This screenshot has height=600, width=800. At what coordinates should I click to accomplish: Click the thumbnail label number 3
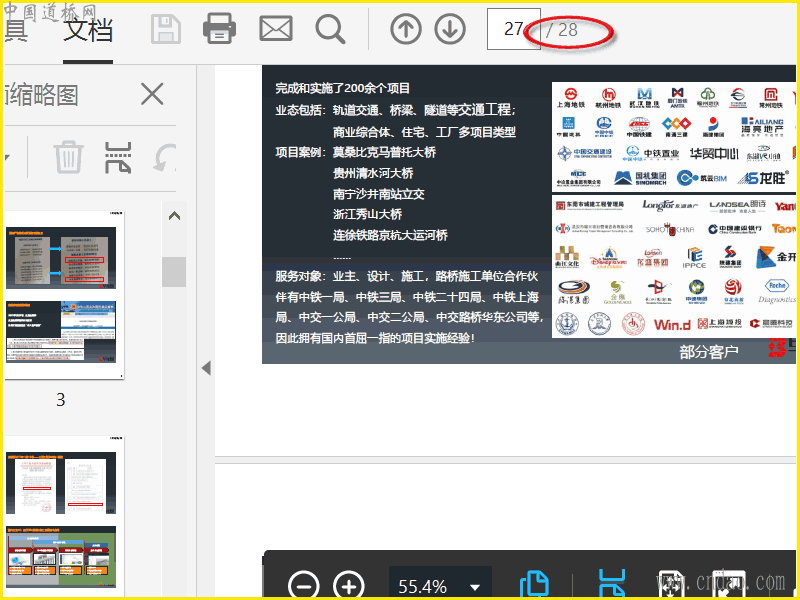[61, 400]
